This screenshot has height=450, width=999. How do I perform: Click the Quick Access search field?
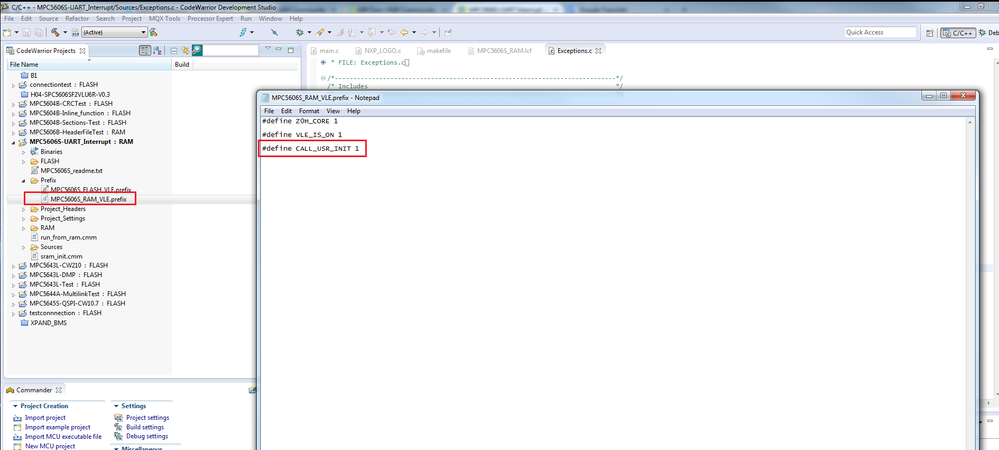[880, 32]
